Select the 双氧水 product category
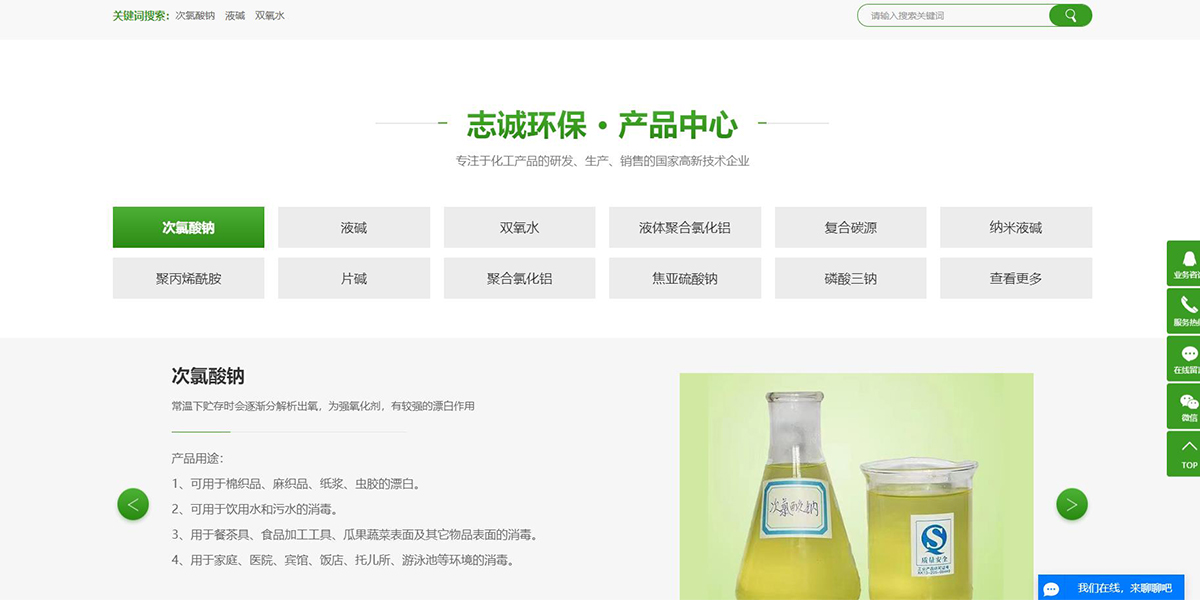1200x600 pixels. click(519, 227)
